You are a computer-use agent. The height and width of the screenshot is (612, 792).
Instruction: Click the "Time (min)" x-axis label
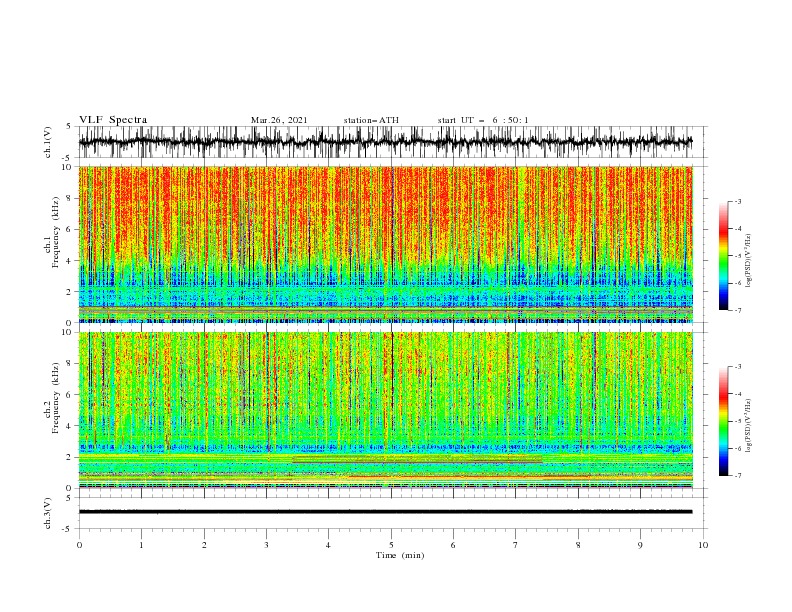tap(400, 555)
